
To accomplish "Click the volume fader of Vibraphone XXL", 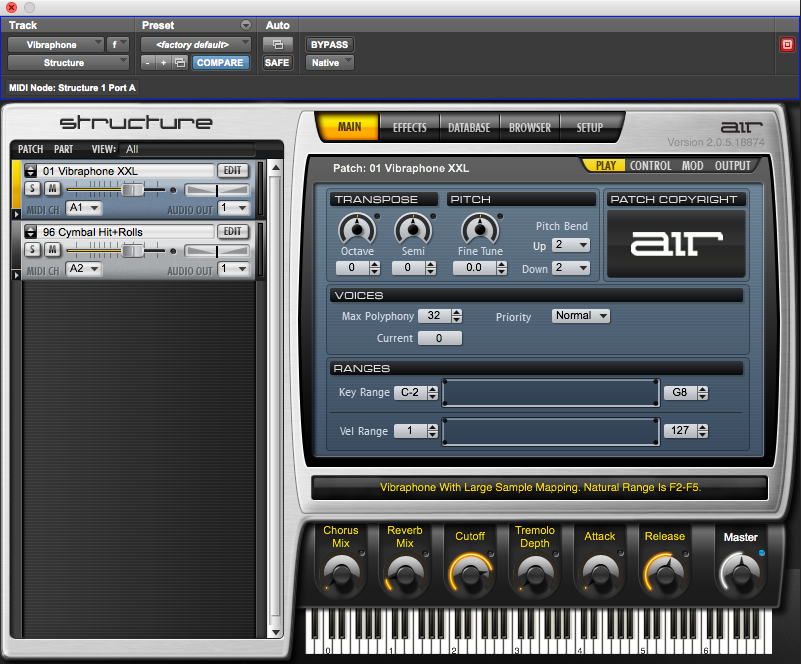I will (x=132, y=190).
